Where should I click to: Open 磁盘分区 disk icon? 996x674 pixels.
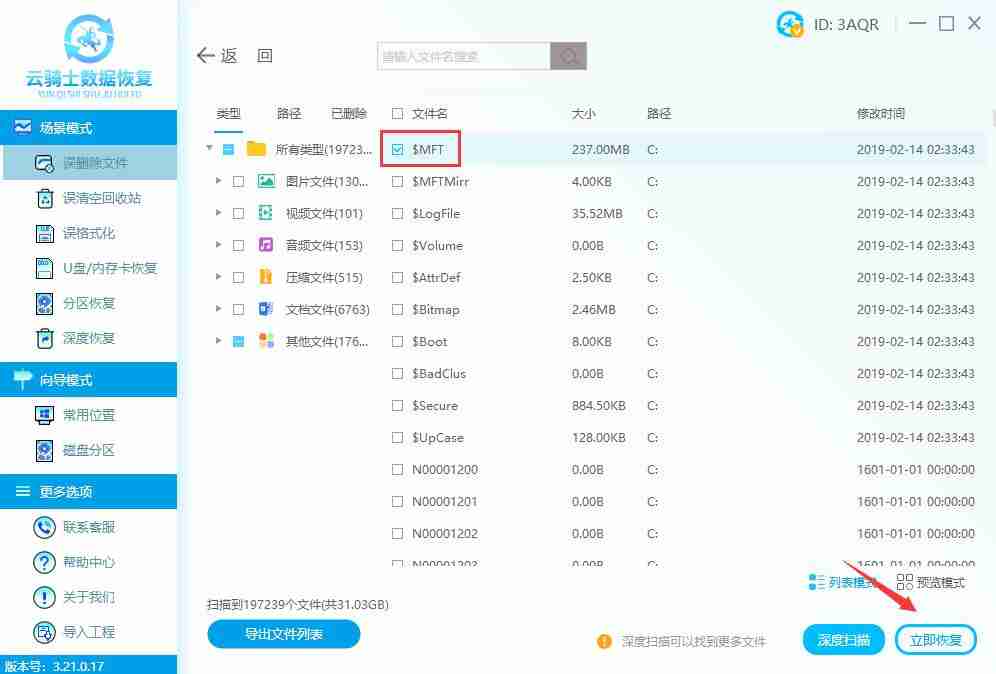[x=44, y=450]
